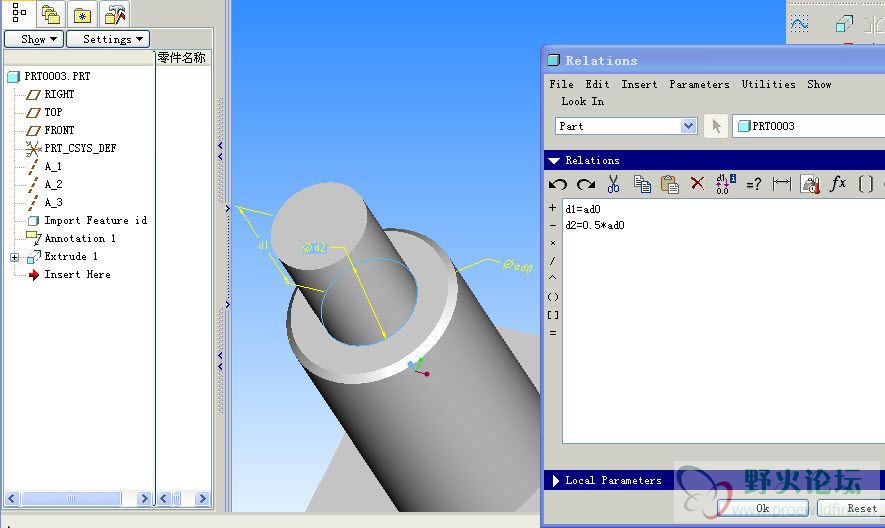Insert parentheses operator in relations editor
Image resolution: width=885 pixels, height=528 pixels.
click(x=553, y=297)
